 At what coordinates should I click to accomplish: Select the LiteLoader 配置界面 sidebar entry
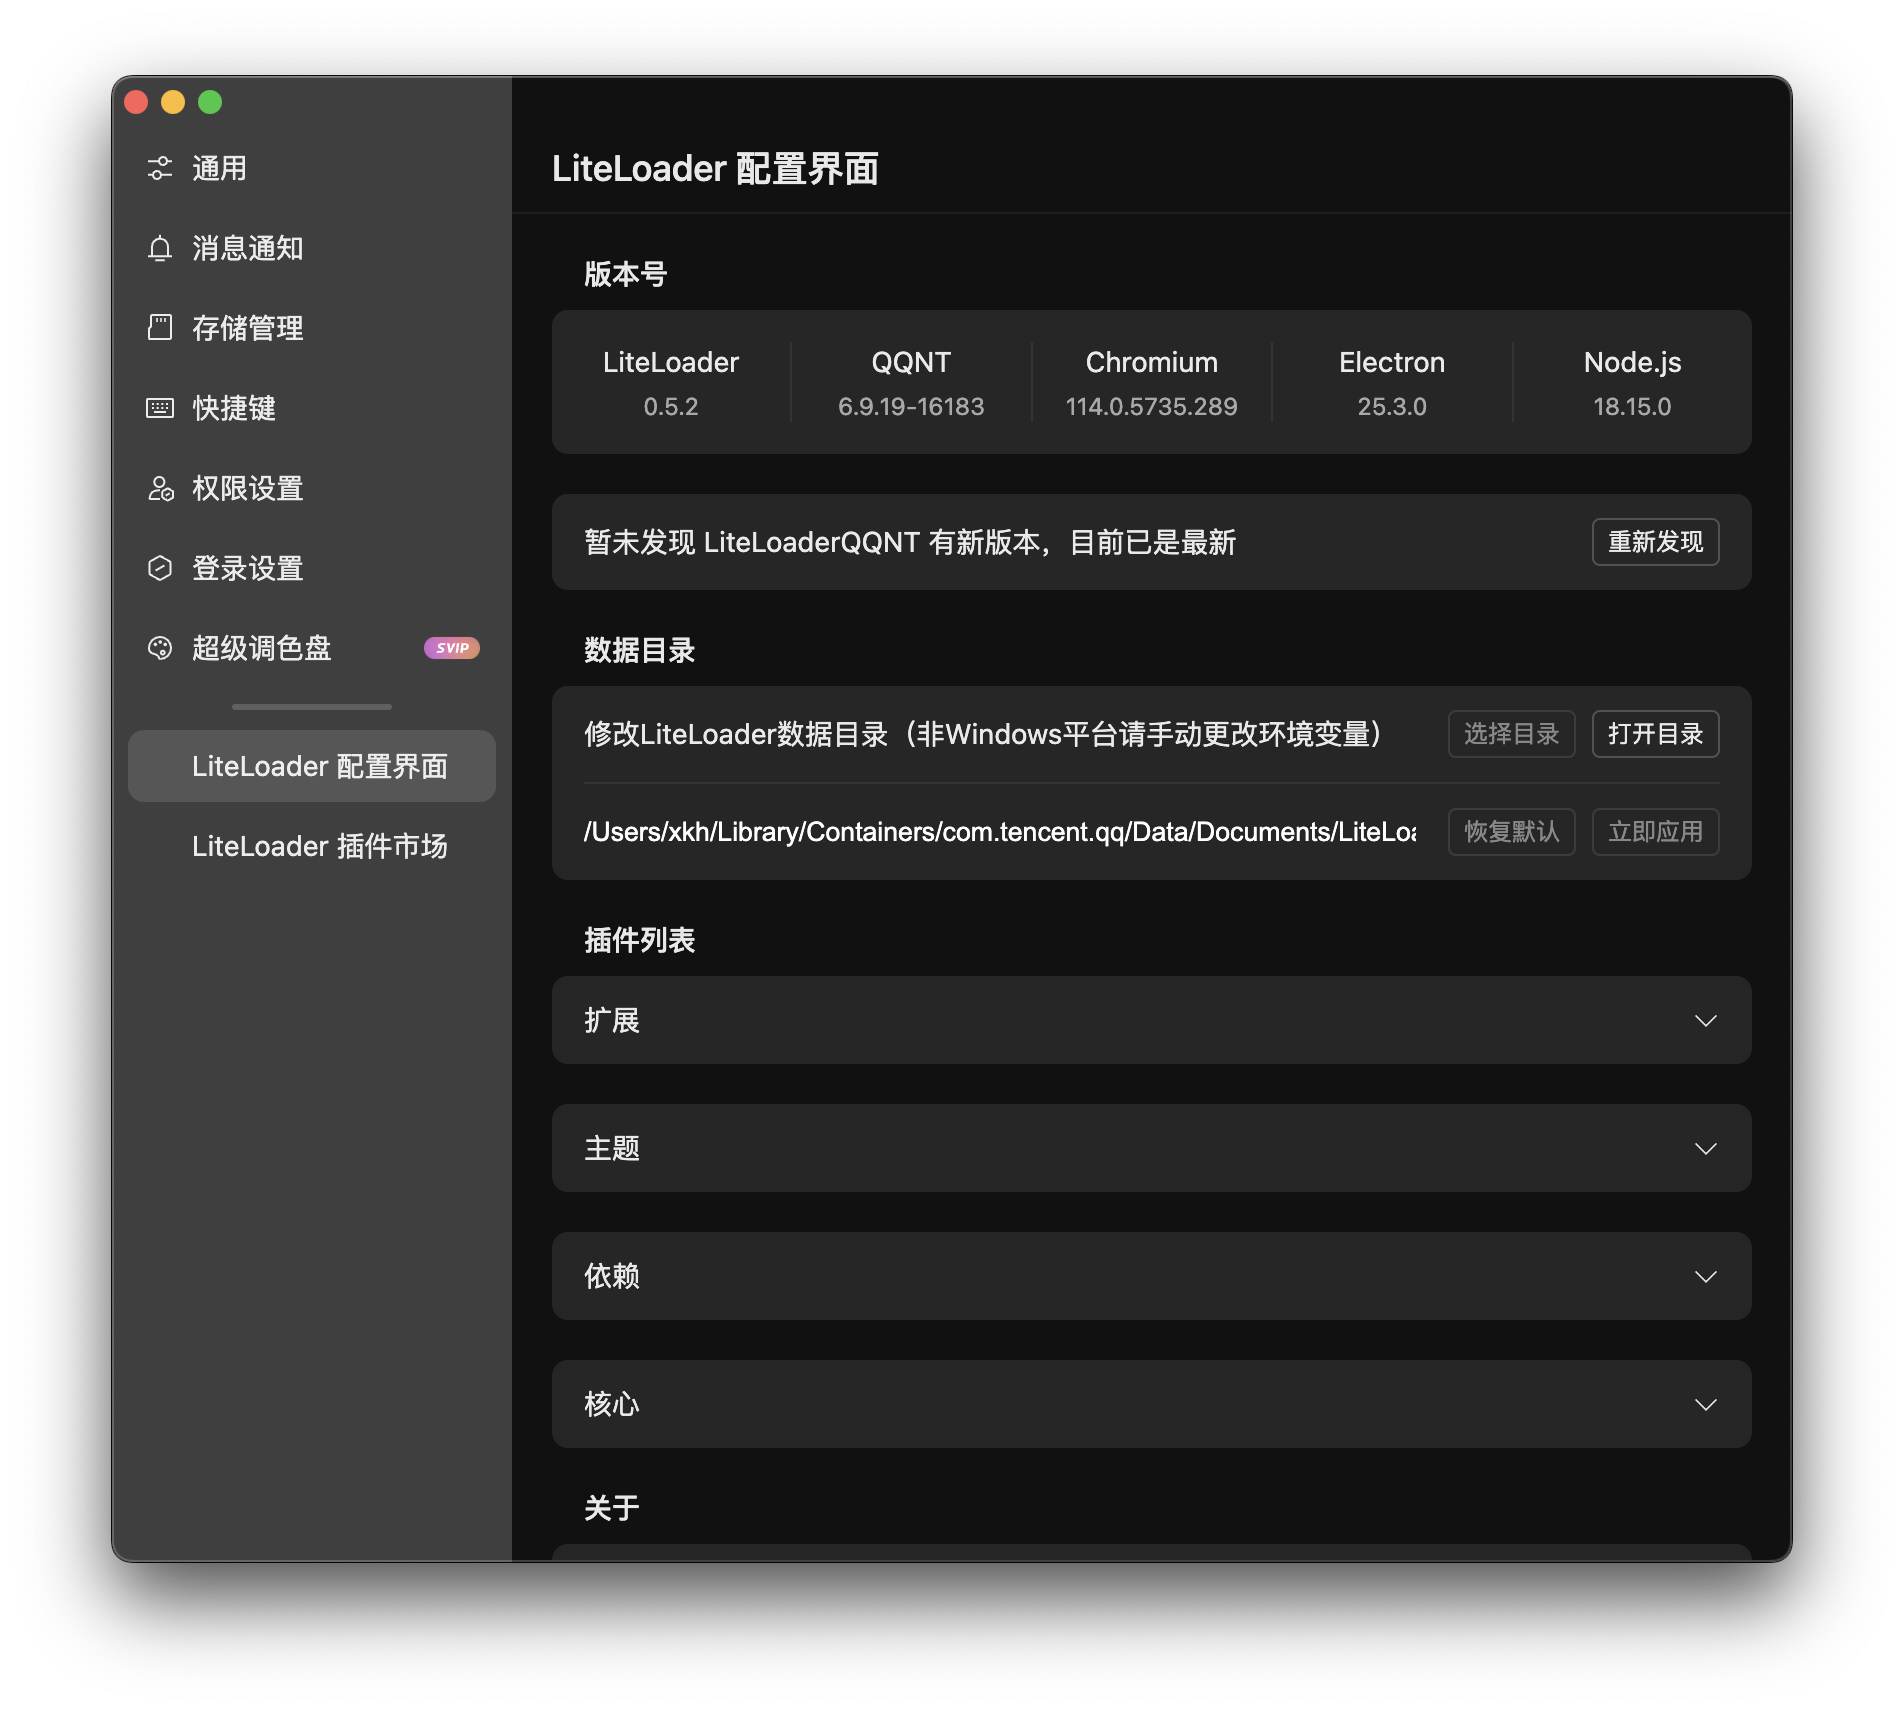point(320,766)
